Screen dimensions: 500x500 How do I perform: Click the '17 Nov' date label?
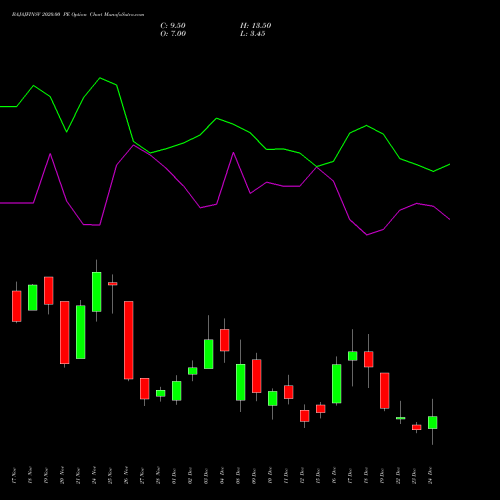coord(14,475)
